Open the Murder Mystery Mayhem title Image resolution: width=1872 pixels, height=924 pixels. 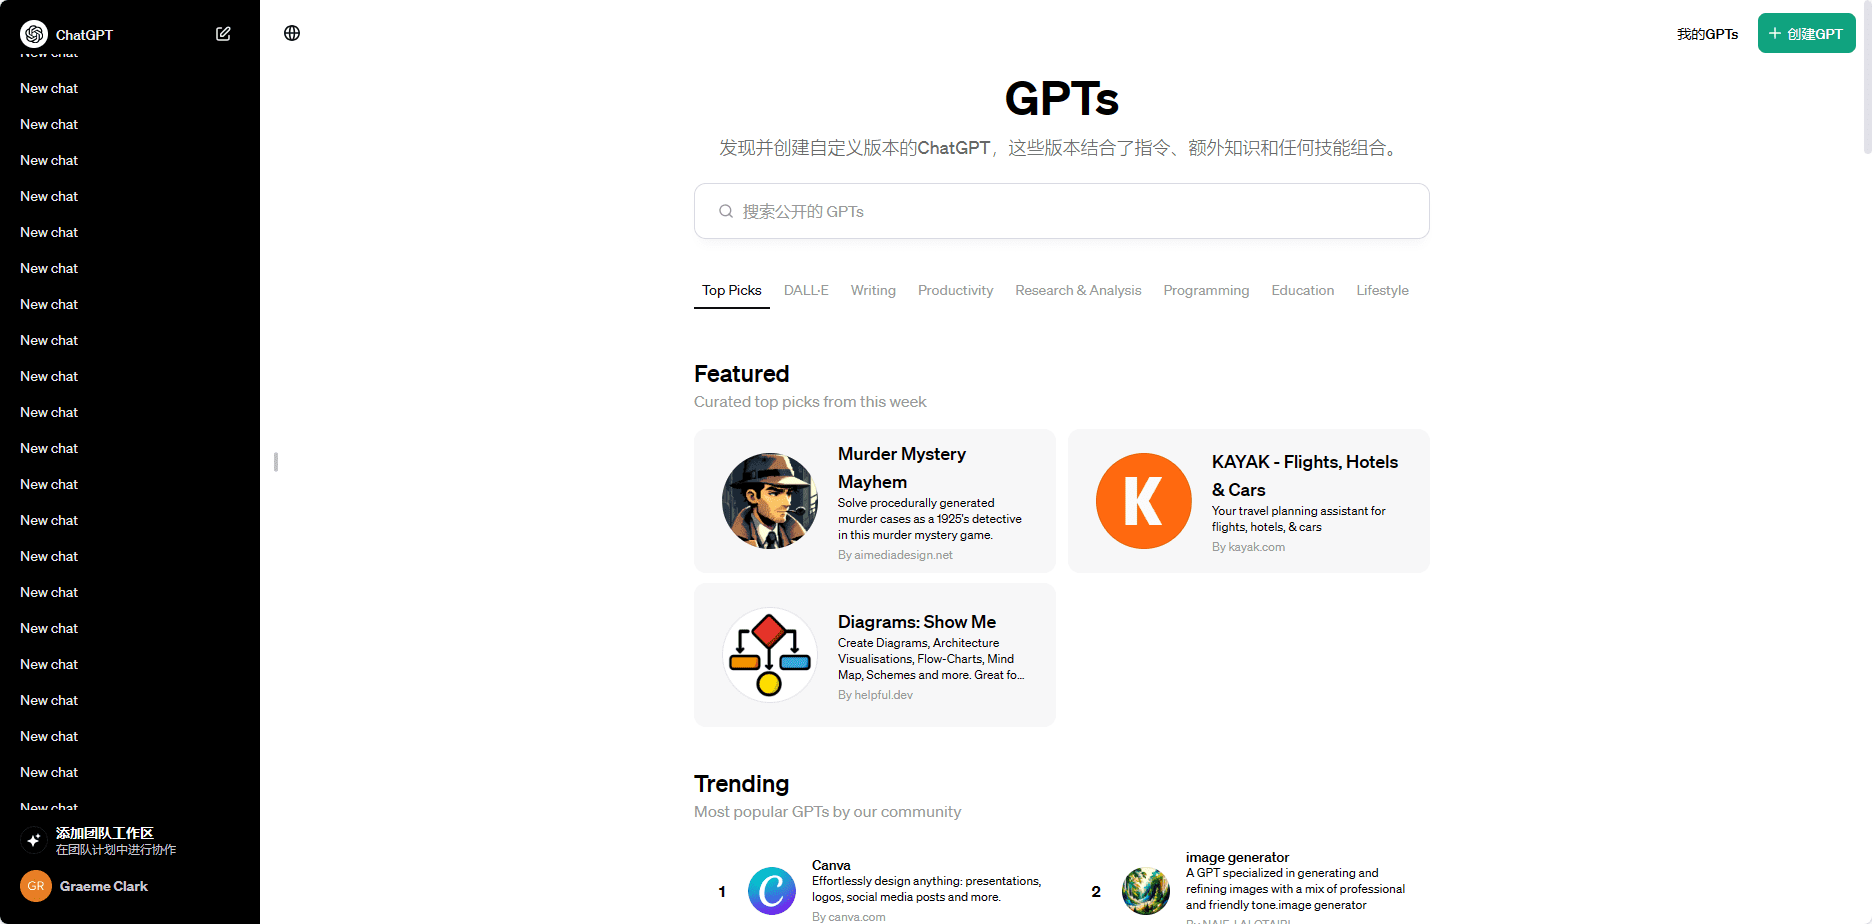pos(902,468)
